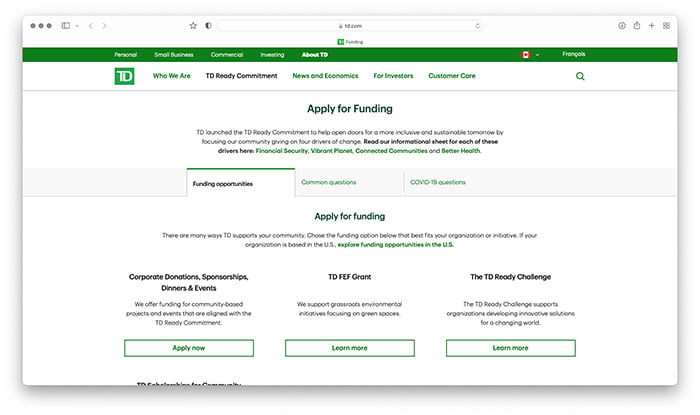Select the Funding browser tab

click(350, 42)
